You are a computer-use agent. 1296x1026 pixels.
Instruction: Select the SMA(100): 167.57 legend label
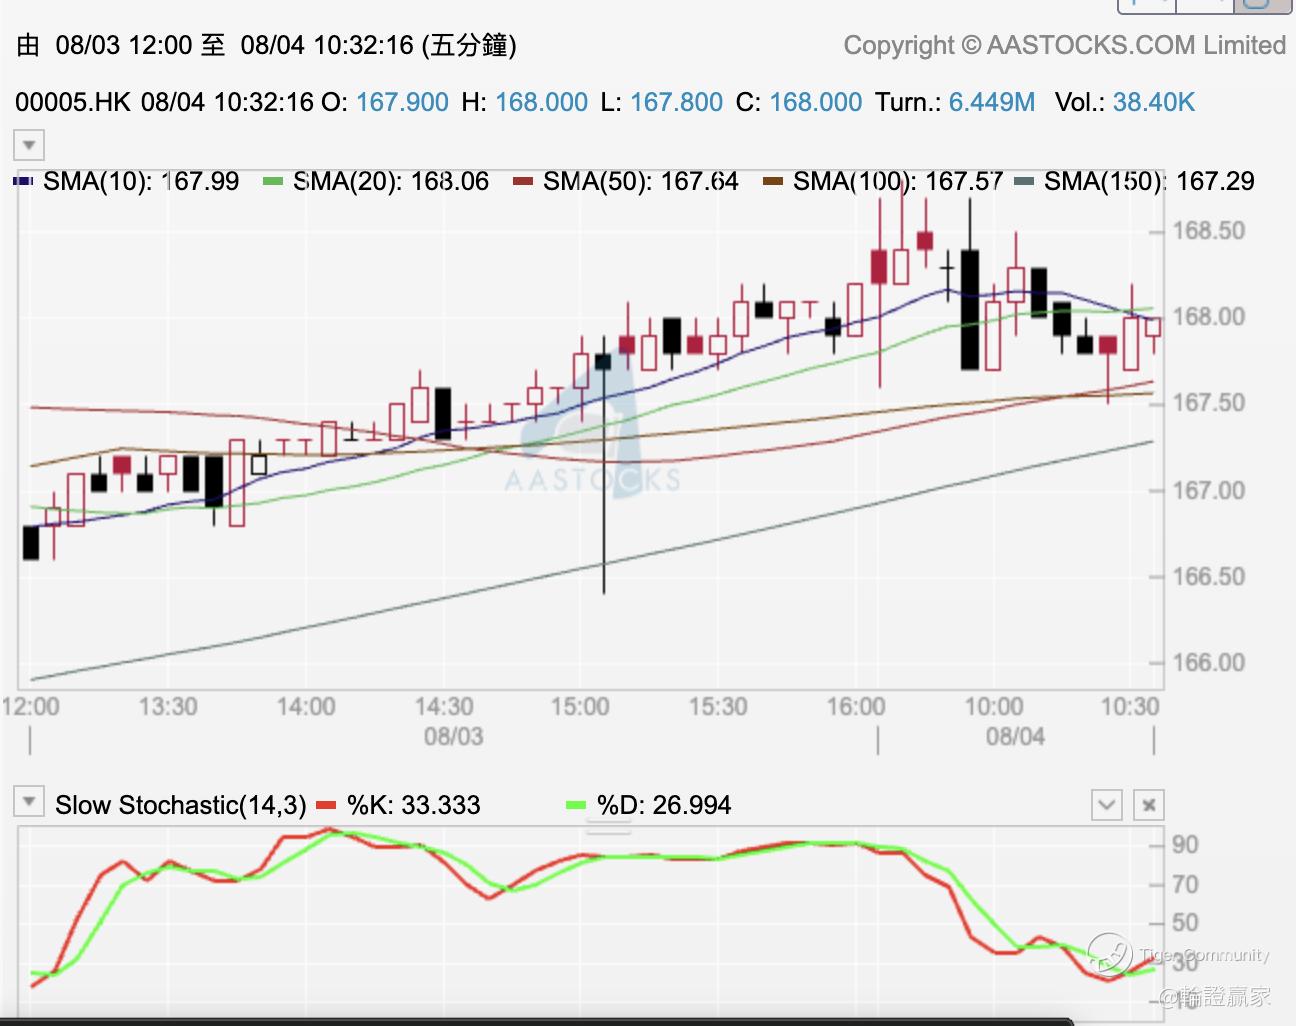tap(898, 181)
